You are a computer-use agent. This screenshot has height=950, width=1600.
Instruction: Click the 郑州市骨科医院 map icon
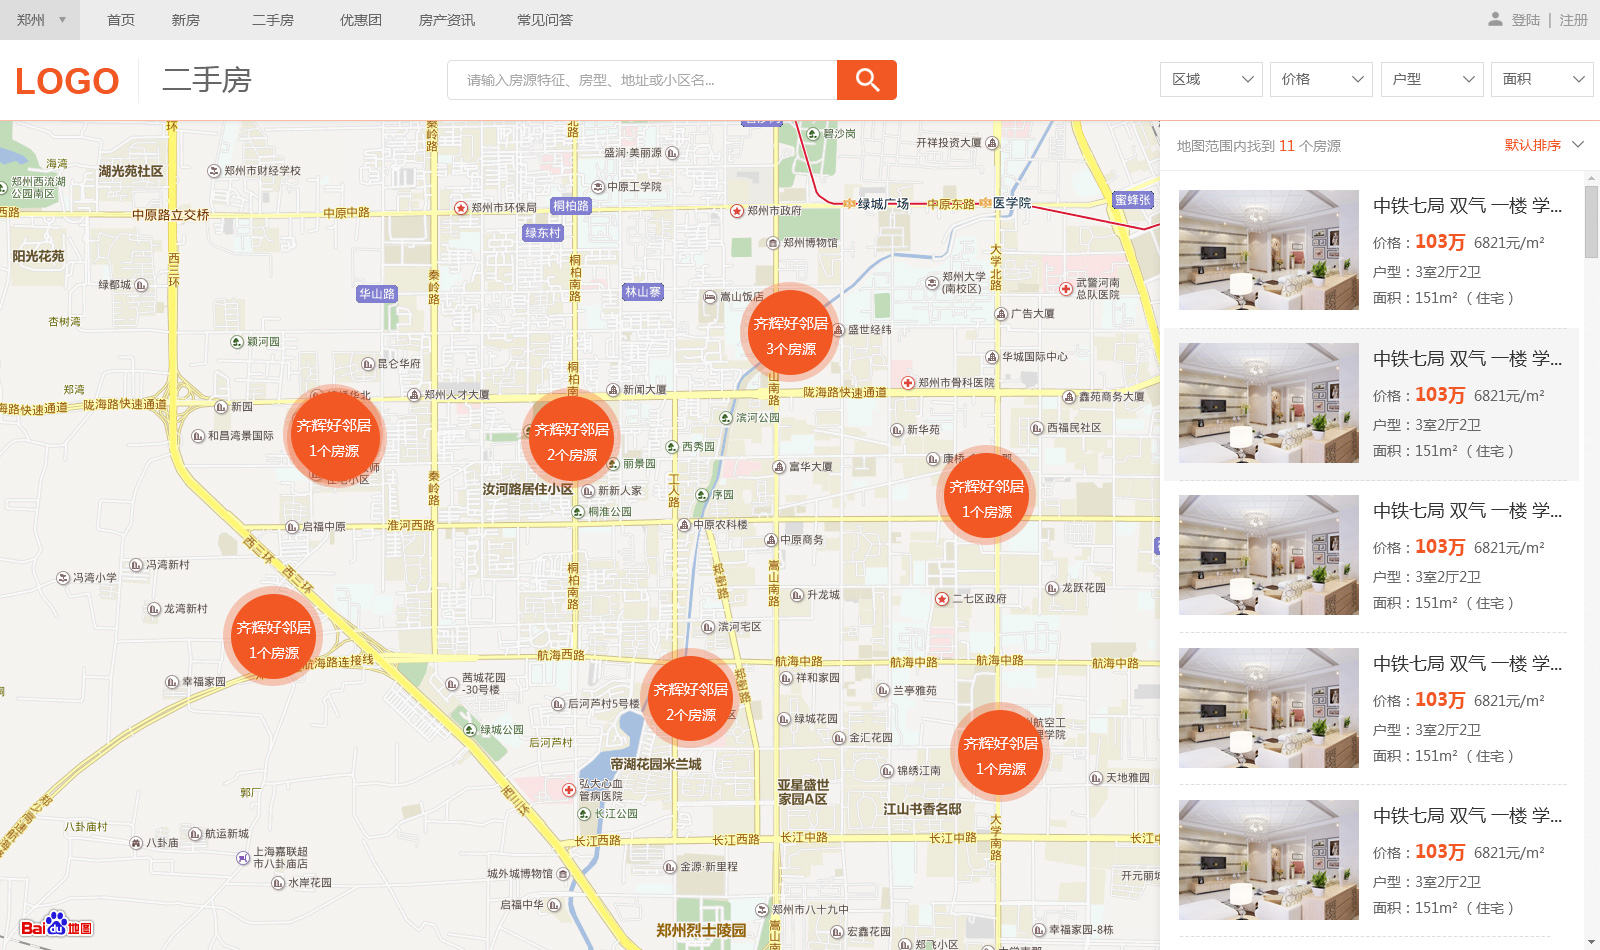coord(908,383)
